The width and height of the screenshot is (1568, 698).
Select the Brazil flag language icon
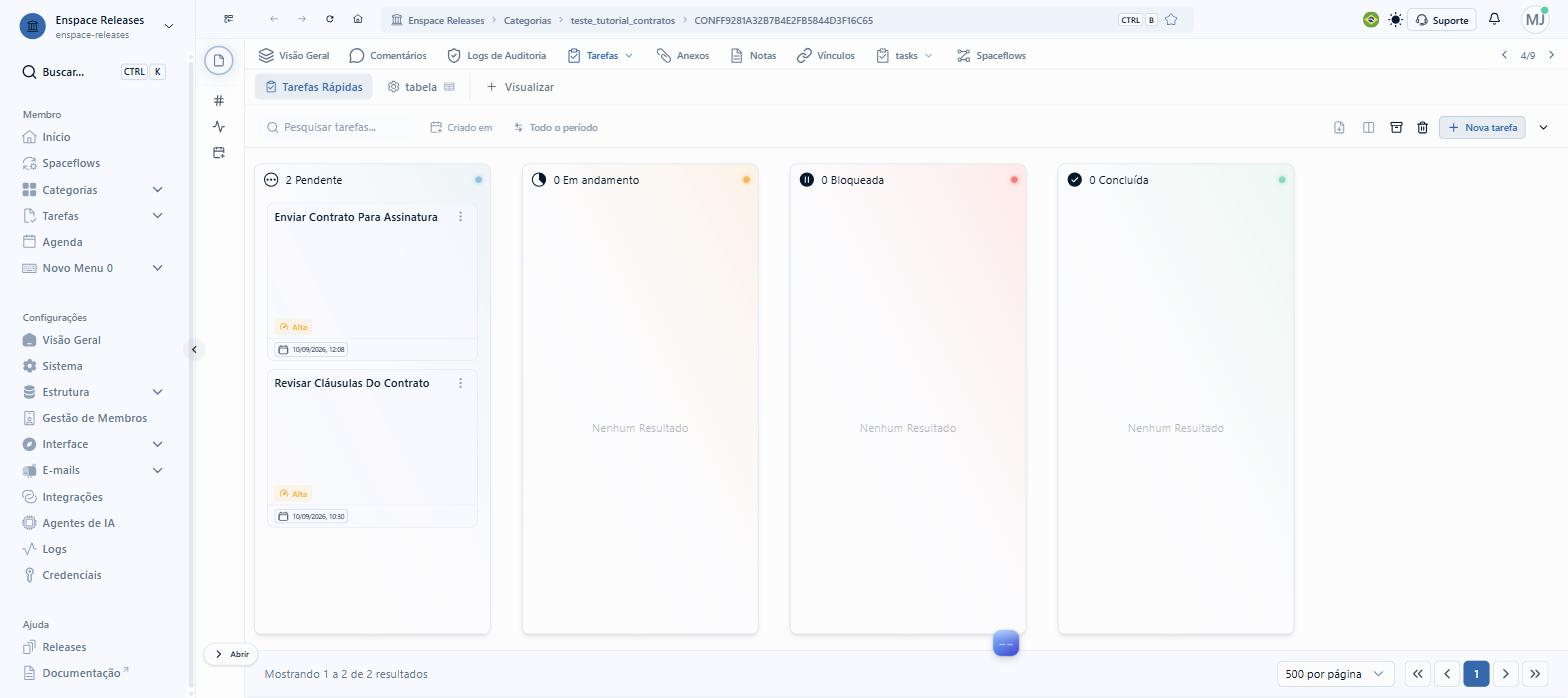pyautogui.click(x=1371, y=20)
